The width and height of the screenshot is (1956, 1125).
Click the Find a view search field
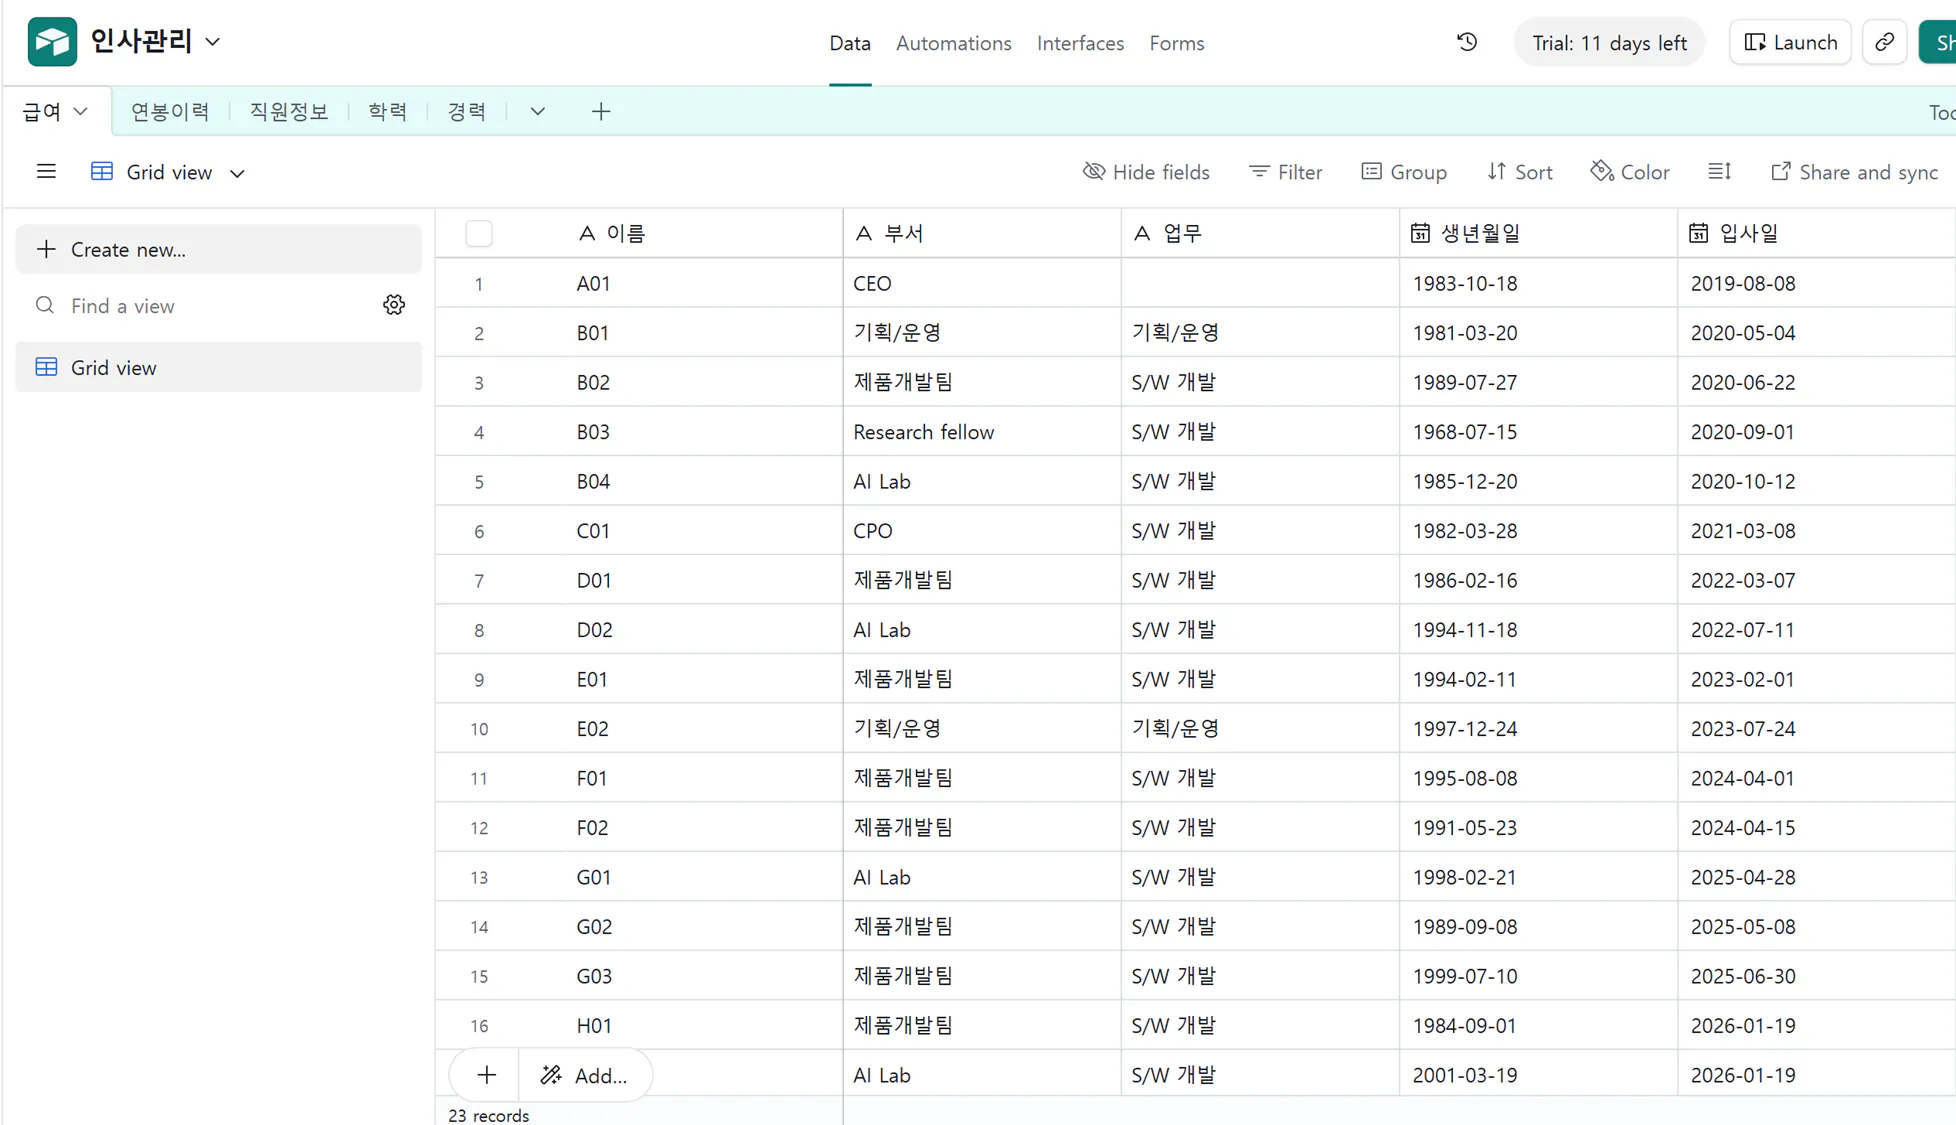tap(220, 305)
